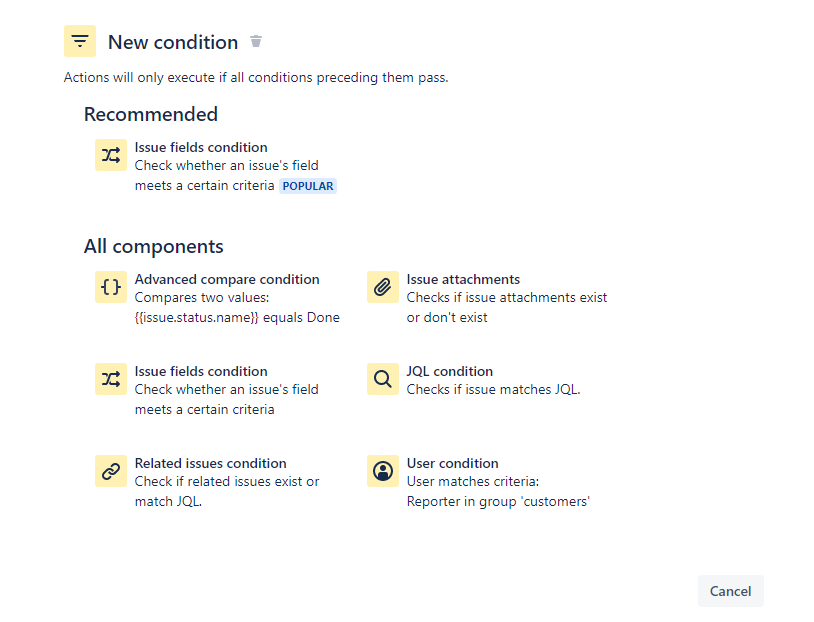Image resolution: width=814 pixels, height=622 pixels.
Task: Choose the chain link Related issues icon
Action: pos(111,471)
